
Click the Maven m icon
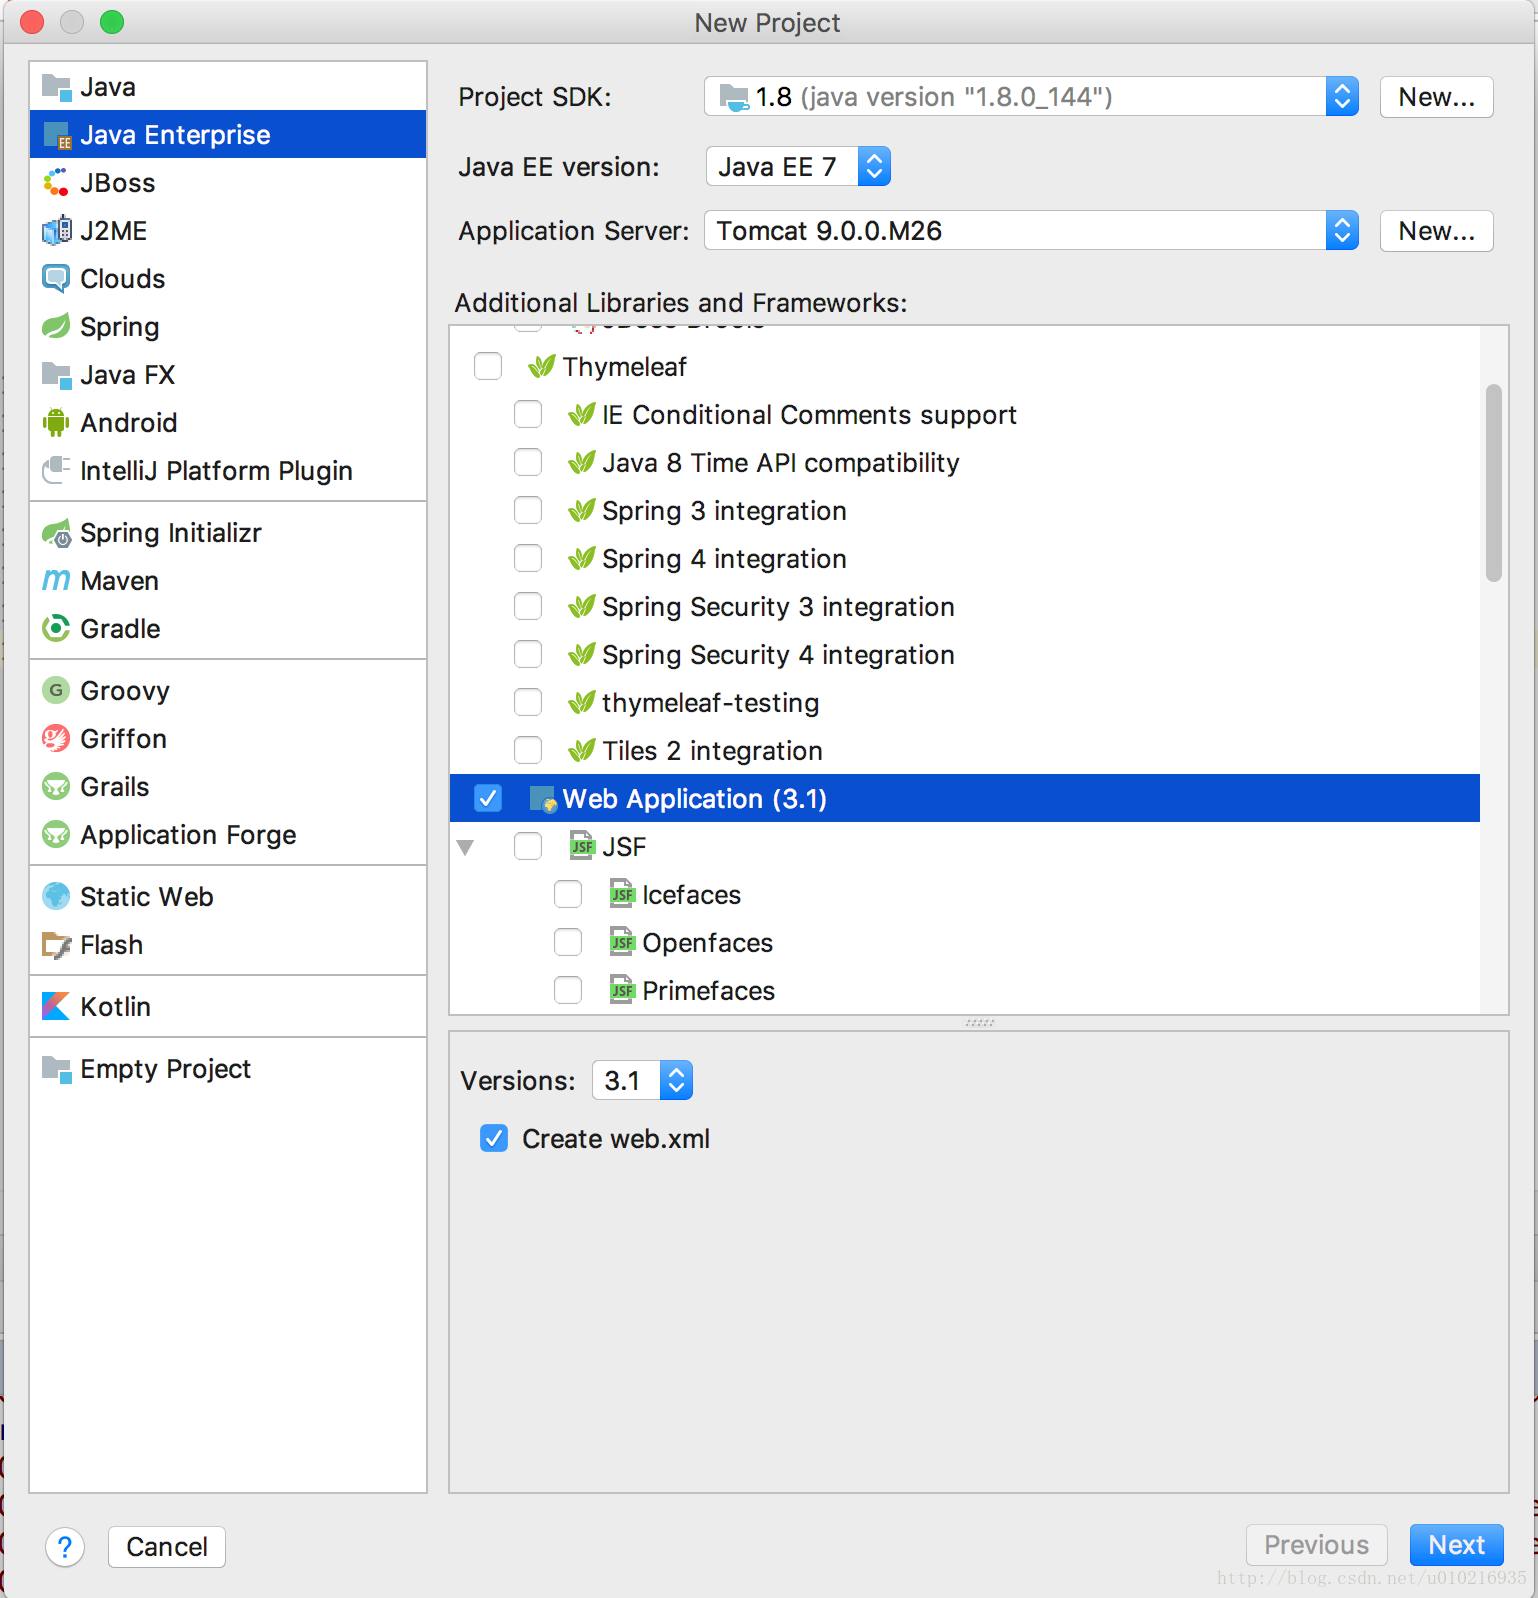(56, 581)
